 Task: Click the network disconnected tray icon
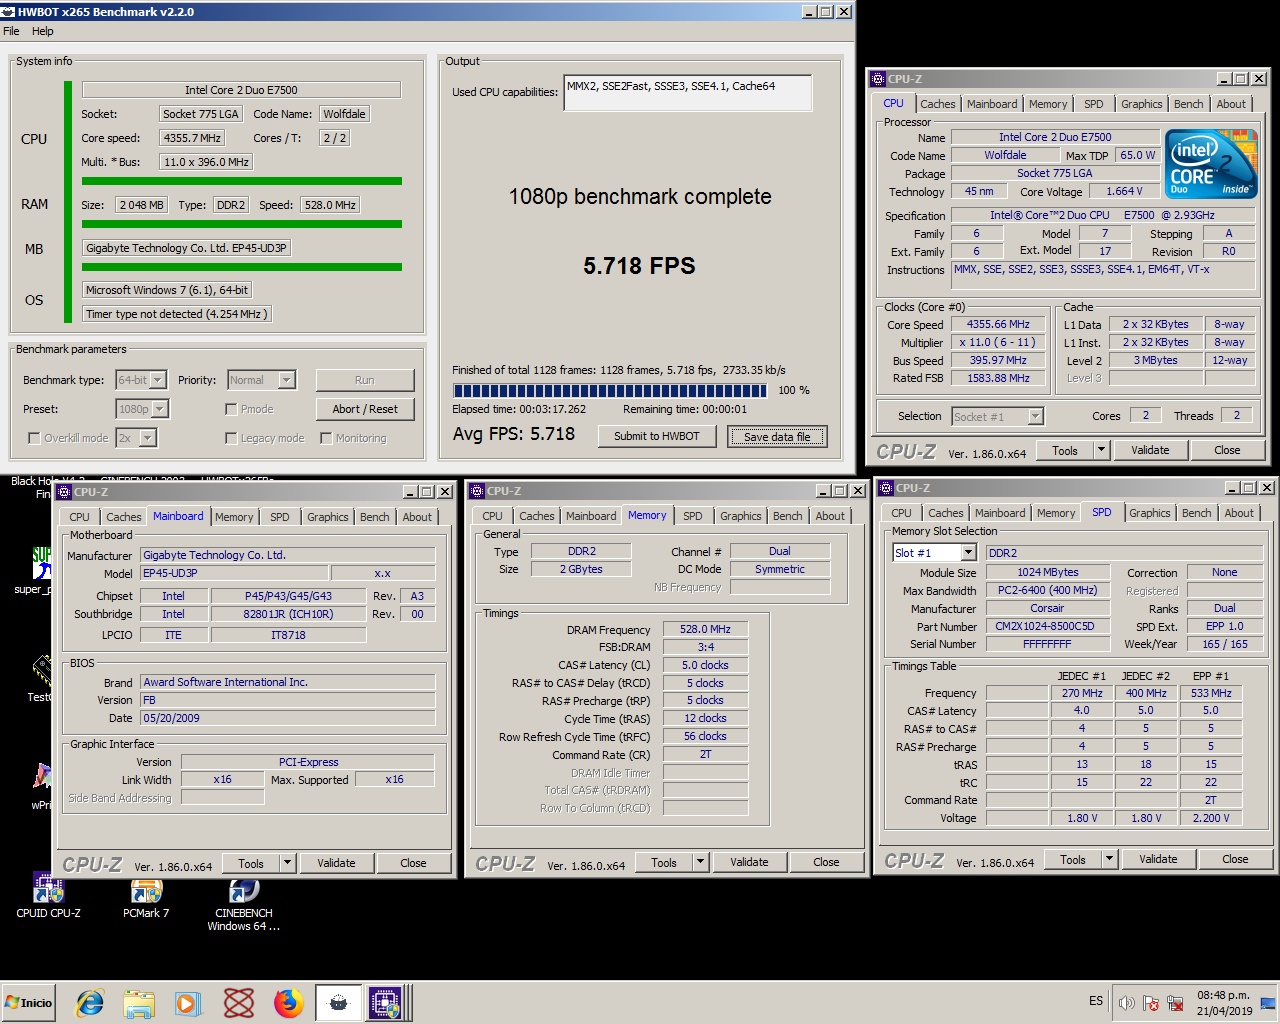1175,1002
